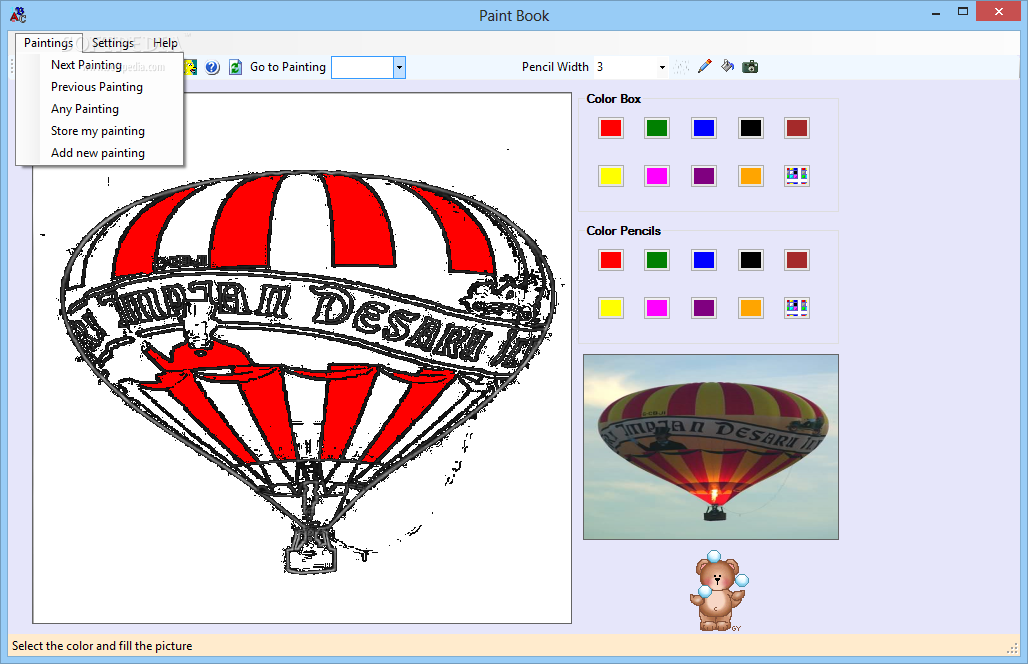
Task: Pick blue in the Color Box
Action: click(704, 128)
